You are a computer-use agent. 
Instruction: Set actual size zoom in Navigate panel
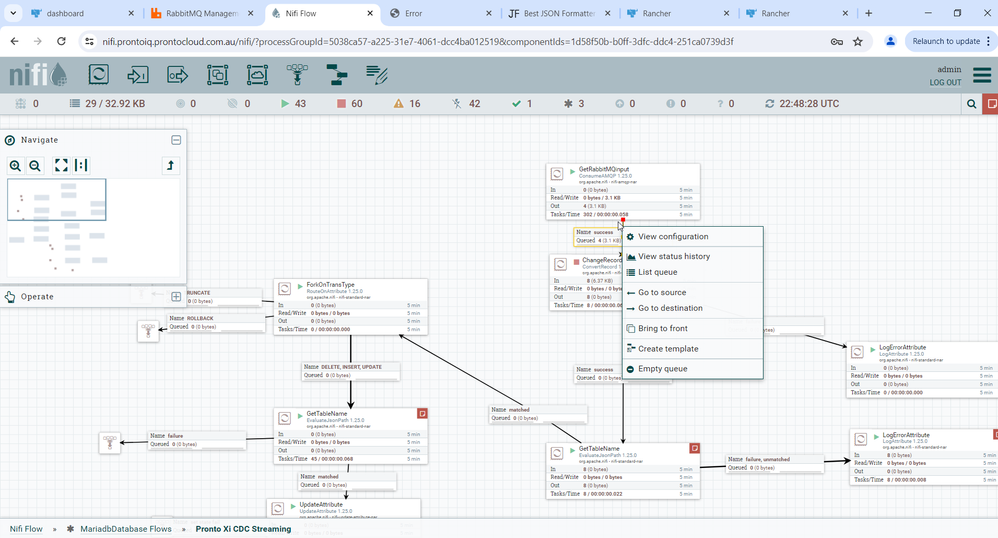tap(81, 166)
